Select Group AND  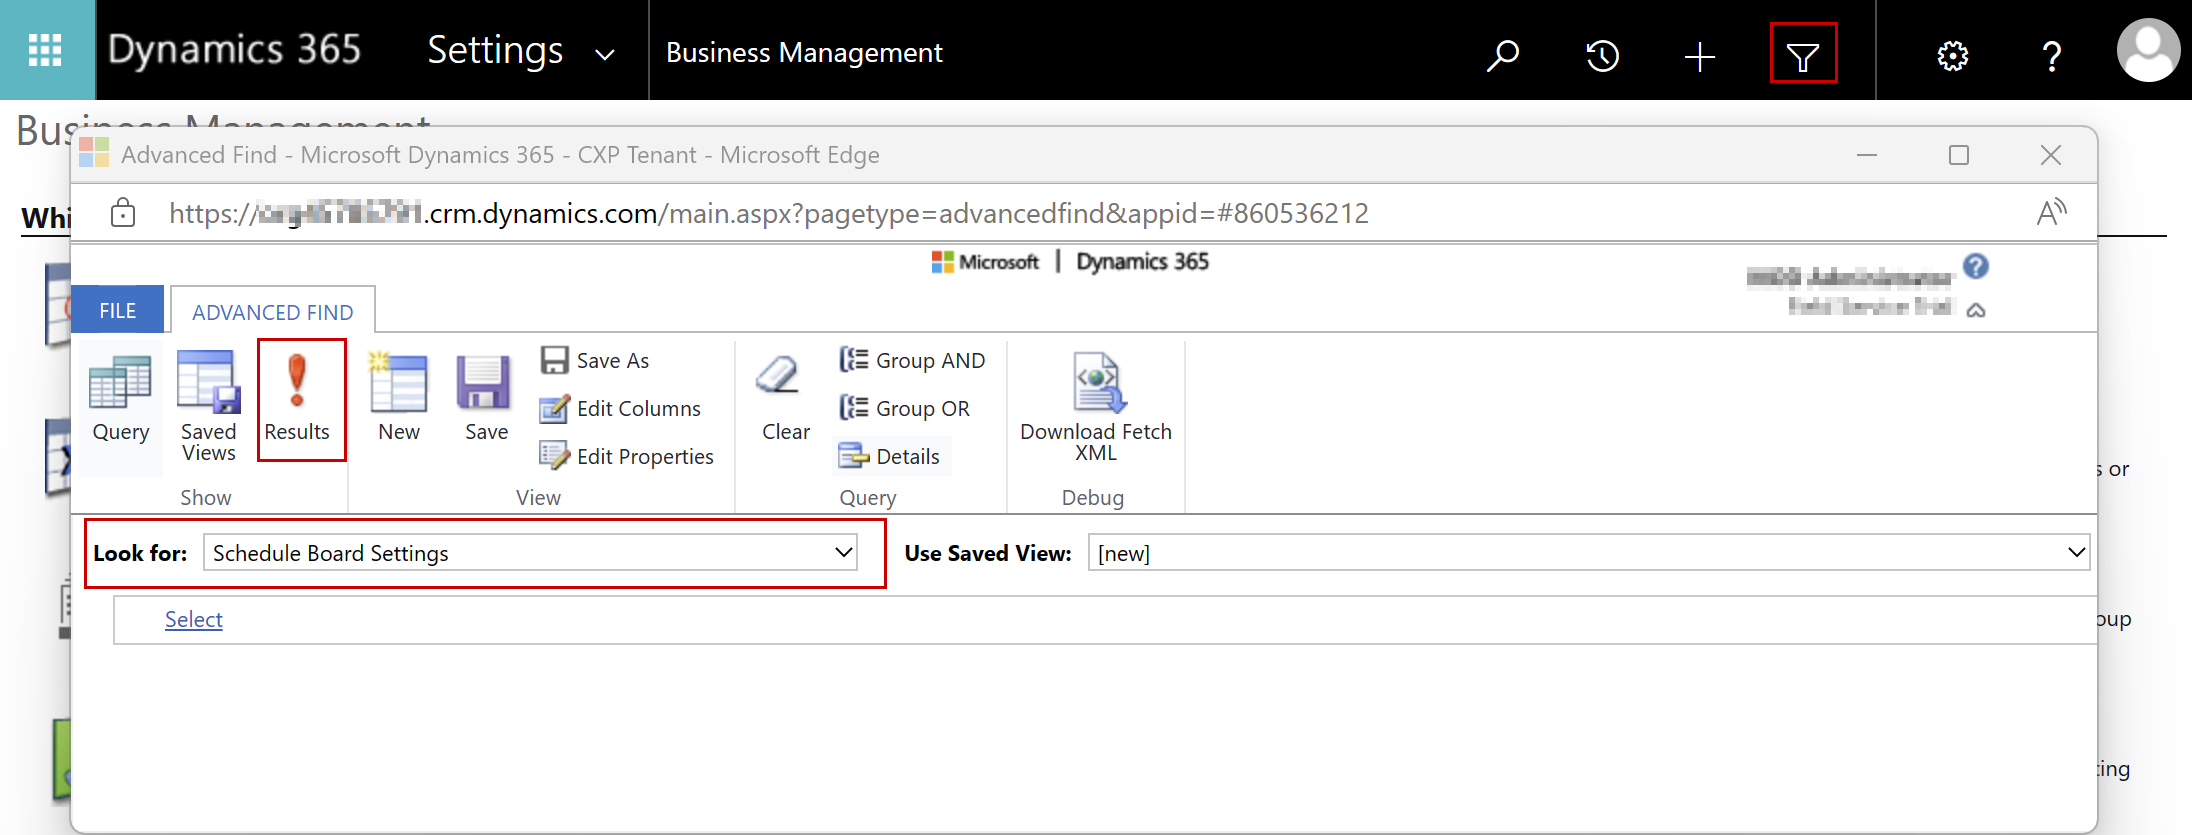click(x=912, y=360)
